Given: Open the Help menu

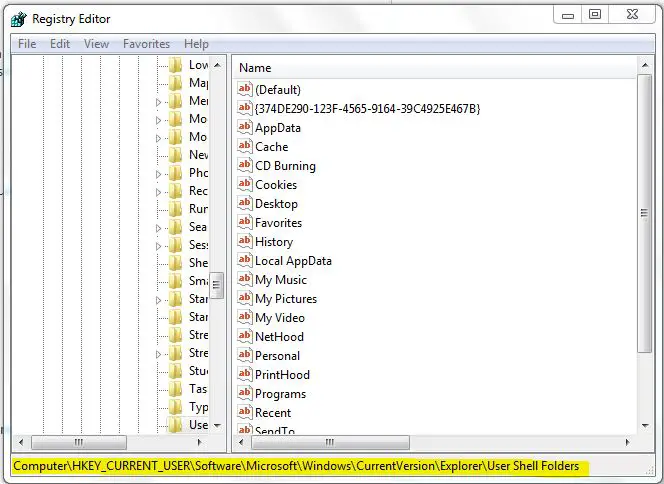Looking at the screenshot, I should coord(196,44).
